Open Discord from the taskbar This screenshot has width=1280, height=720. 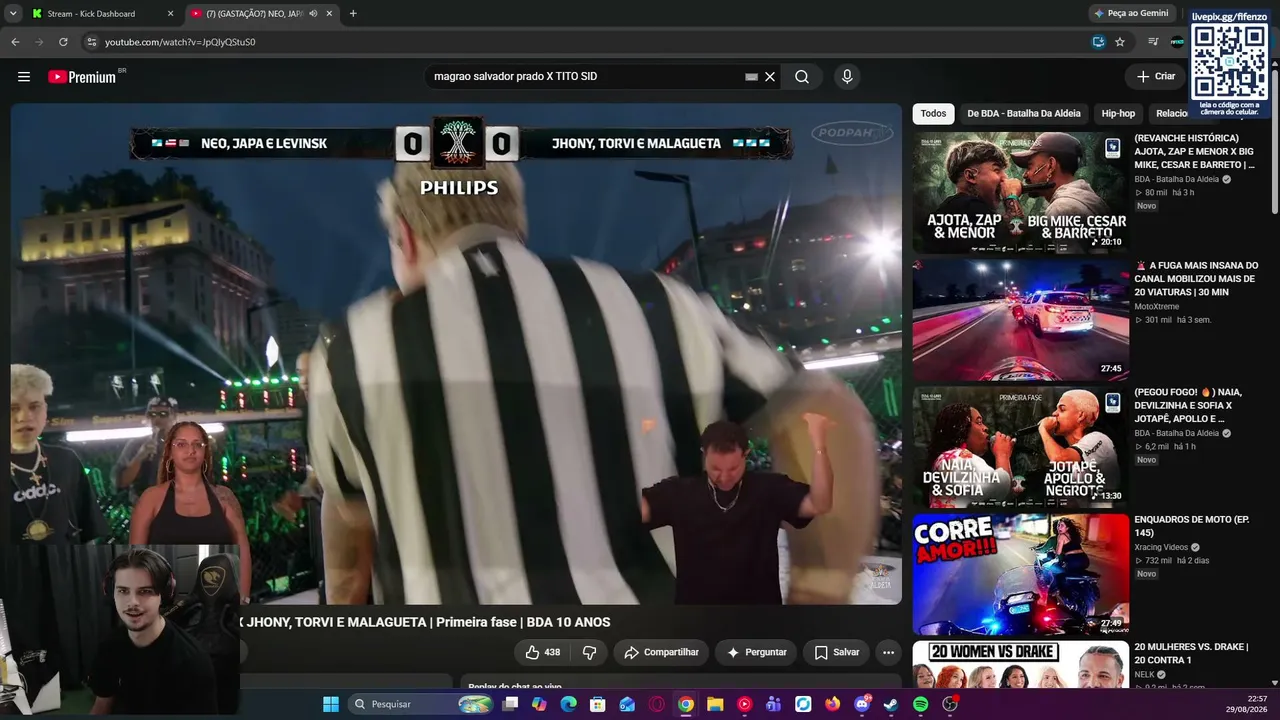pyautogui.click(x=862, y=704)
